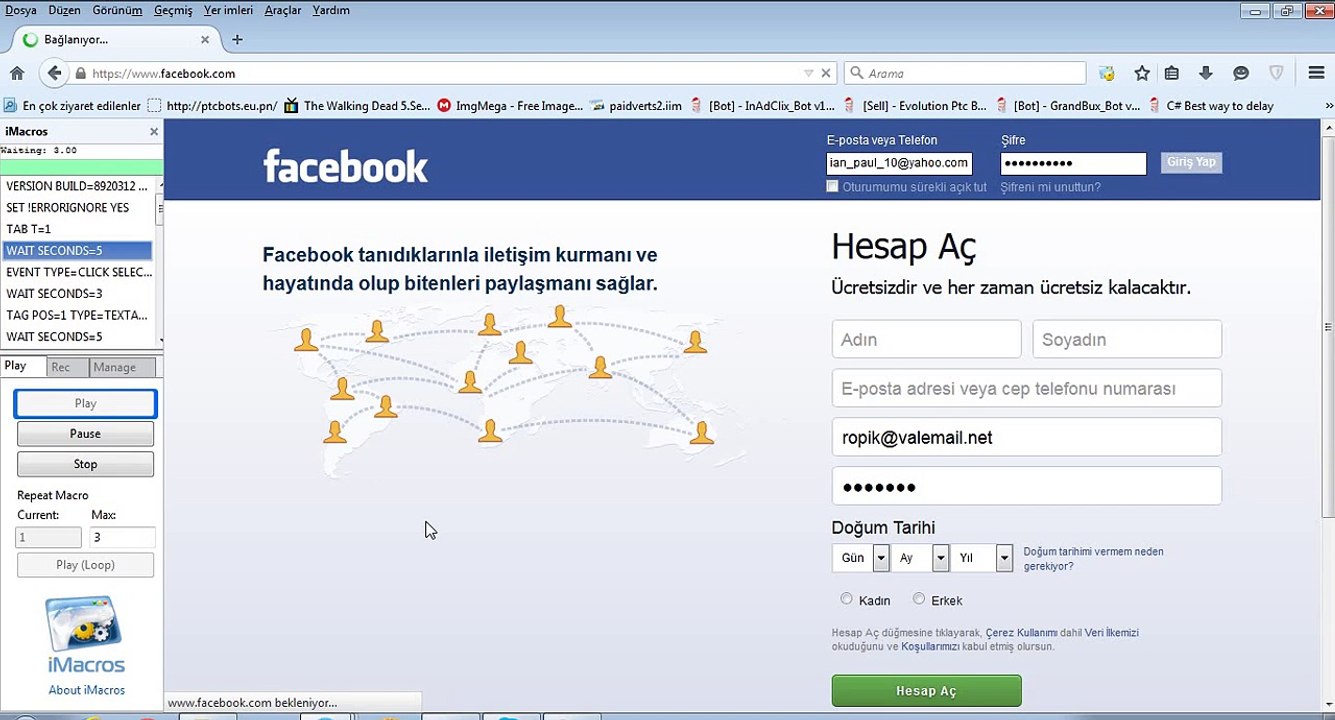Bookmark this page with the star icon
The image size is (1335, 720).
click(1142, 73)
